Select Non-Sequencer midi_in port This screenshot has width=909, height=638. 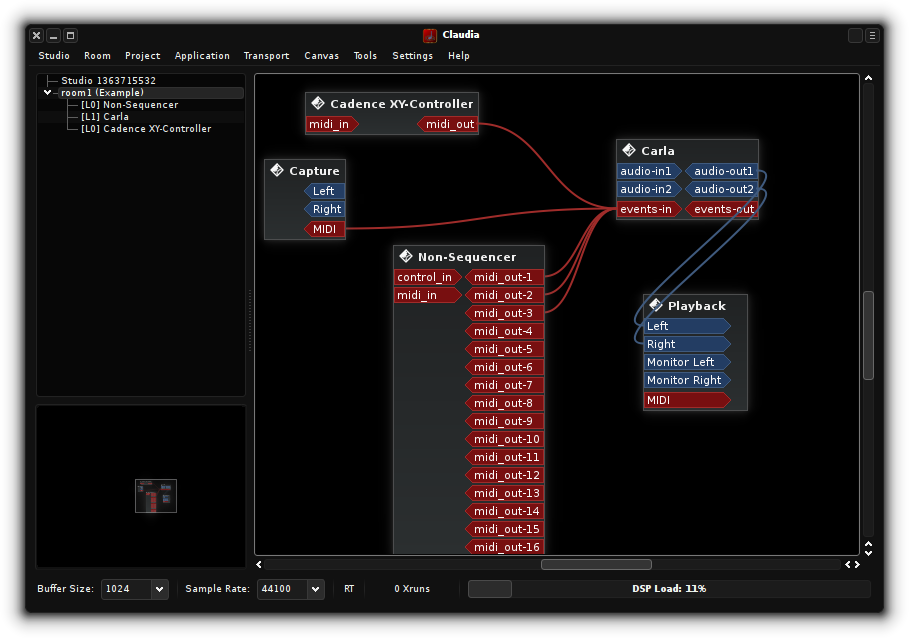(428, 296)
